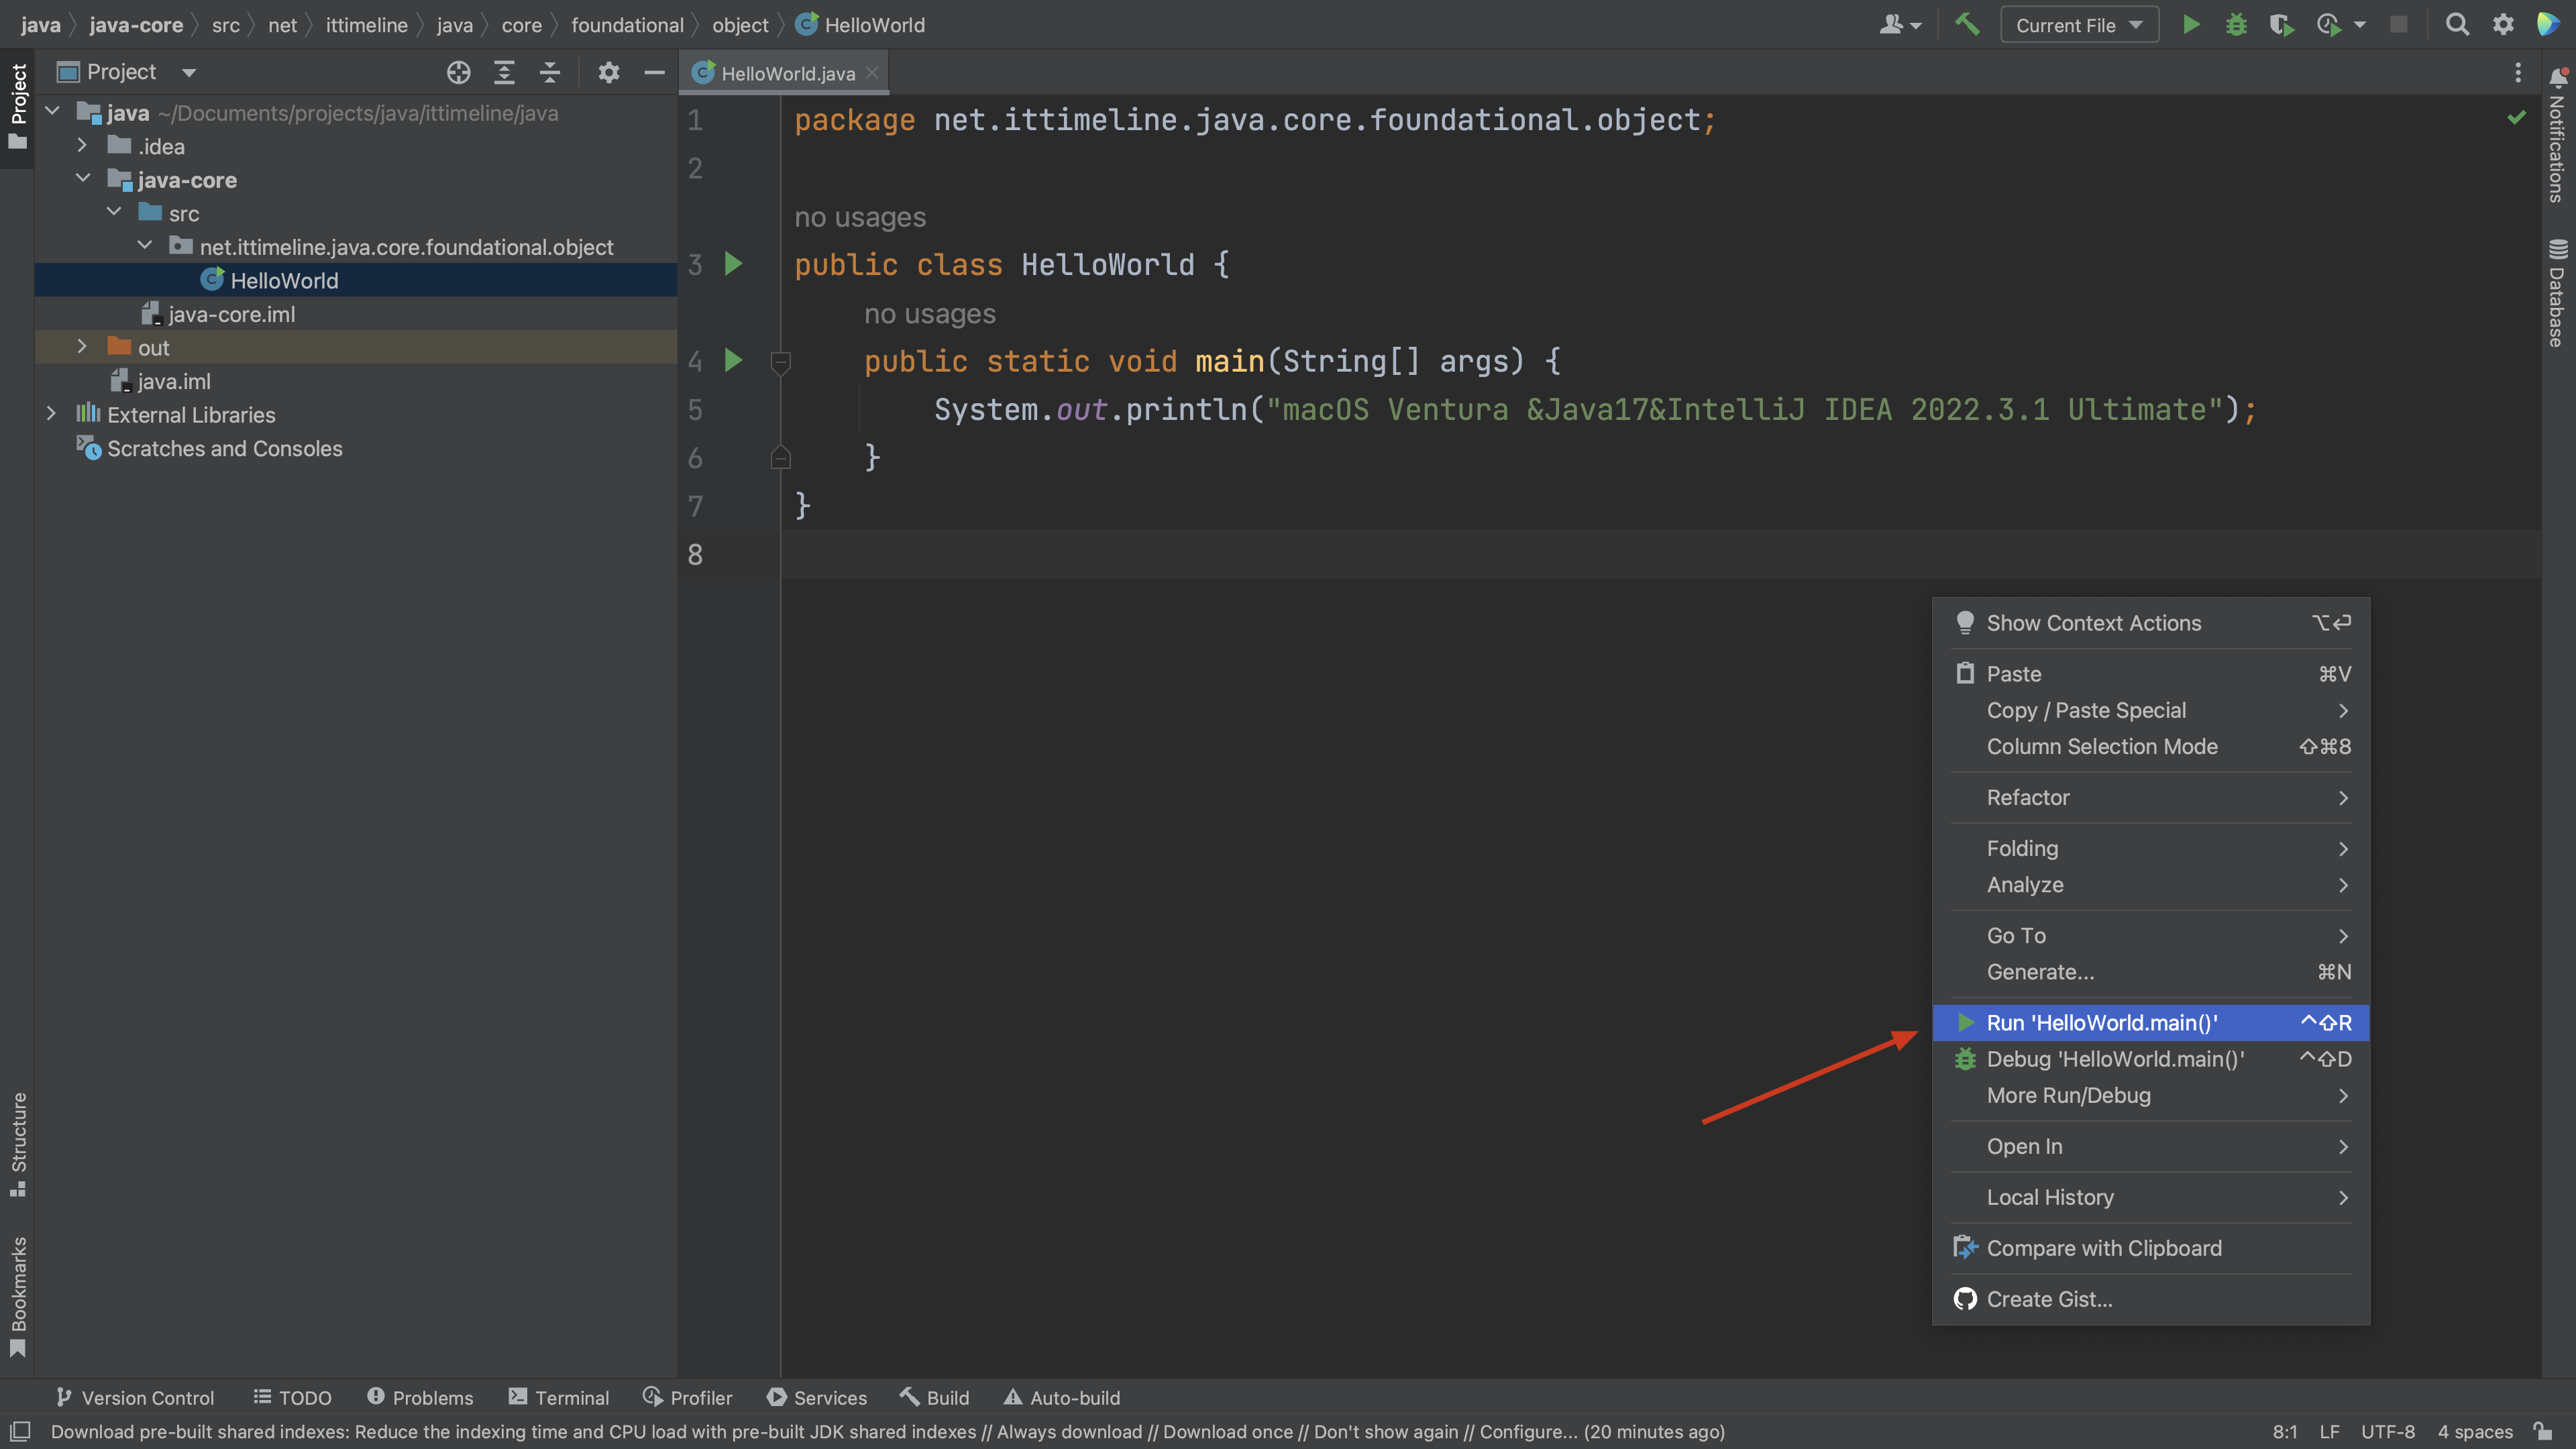Open the Database side panel
Viewport: 2576px width, 1449px height.
tap(2557, 293)
